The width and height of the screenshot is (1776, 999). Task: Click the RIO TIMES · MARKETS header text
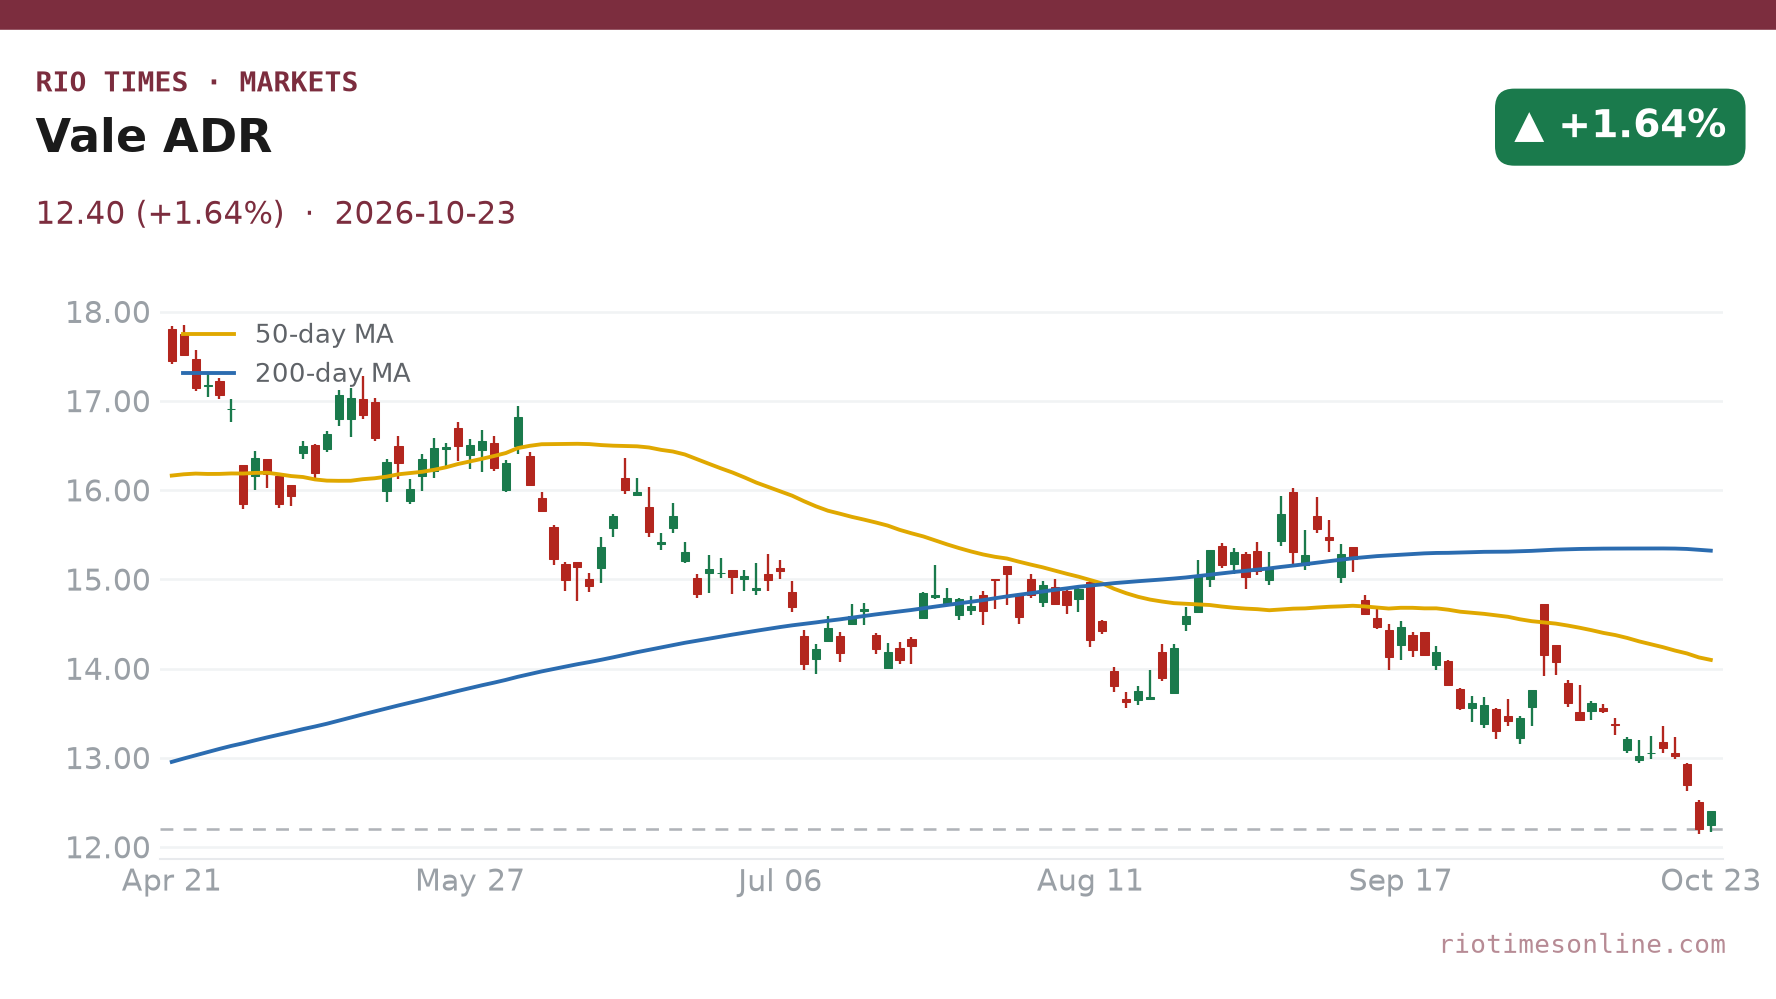point(196,82)
